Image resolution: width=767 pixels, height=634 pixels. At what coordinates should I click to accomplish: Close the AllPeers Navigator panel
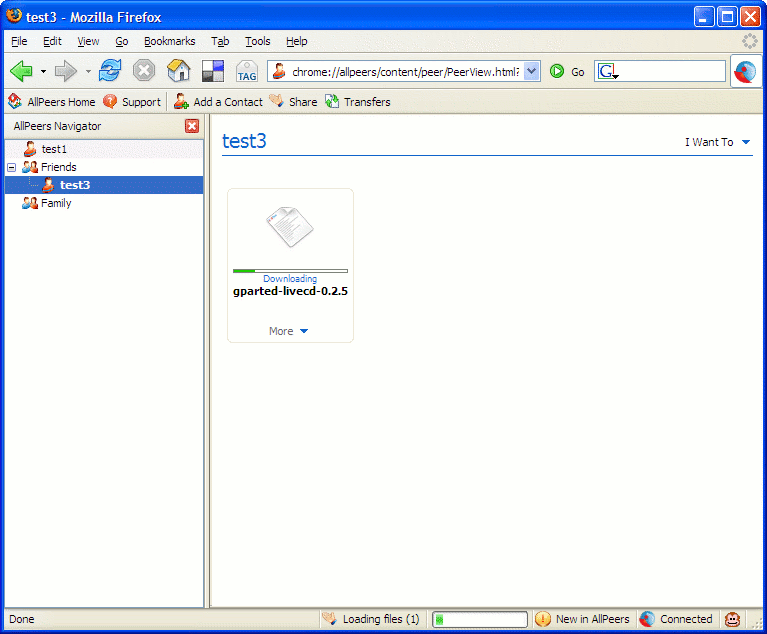tap(192, 126)
